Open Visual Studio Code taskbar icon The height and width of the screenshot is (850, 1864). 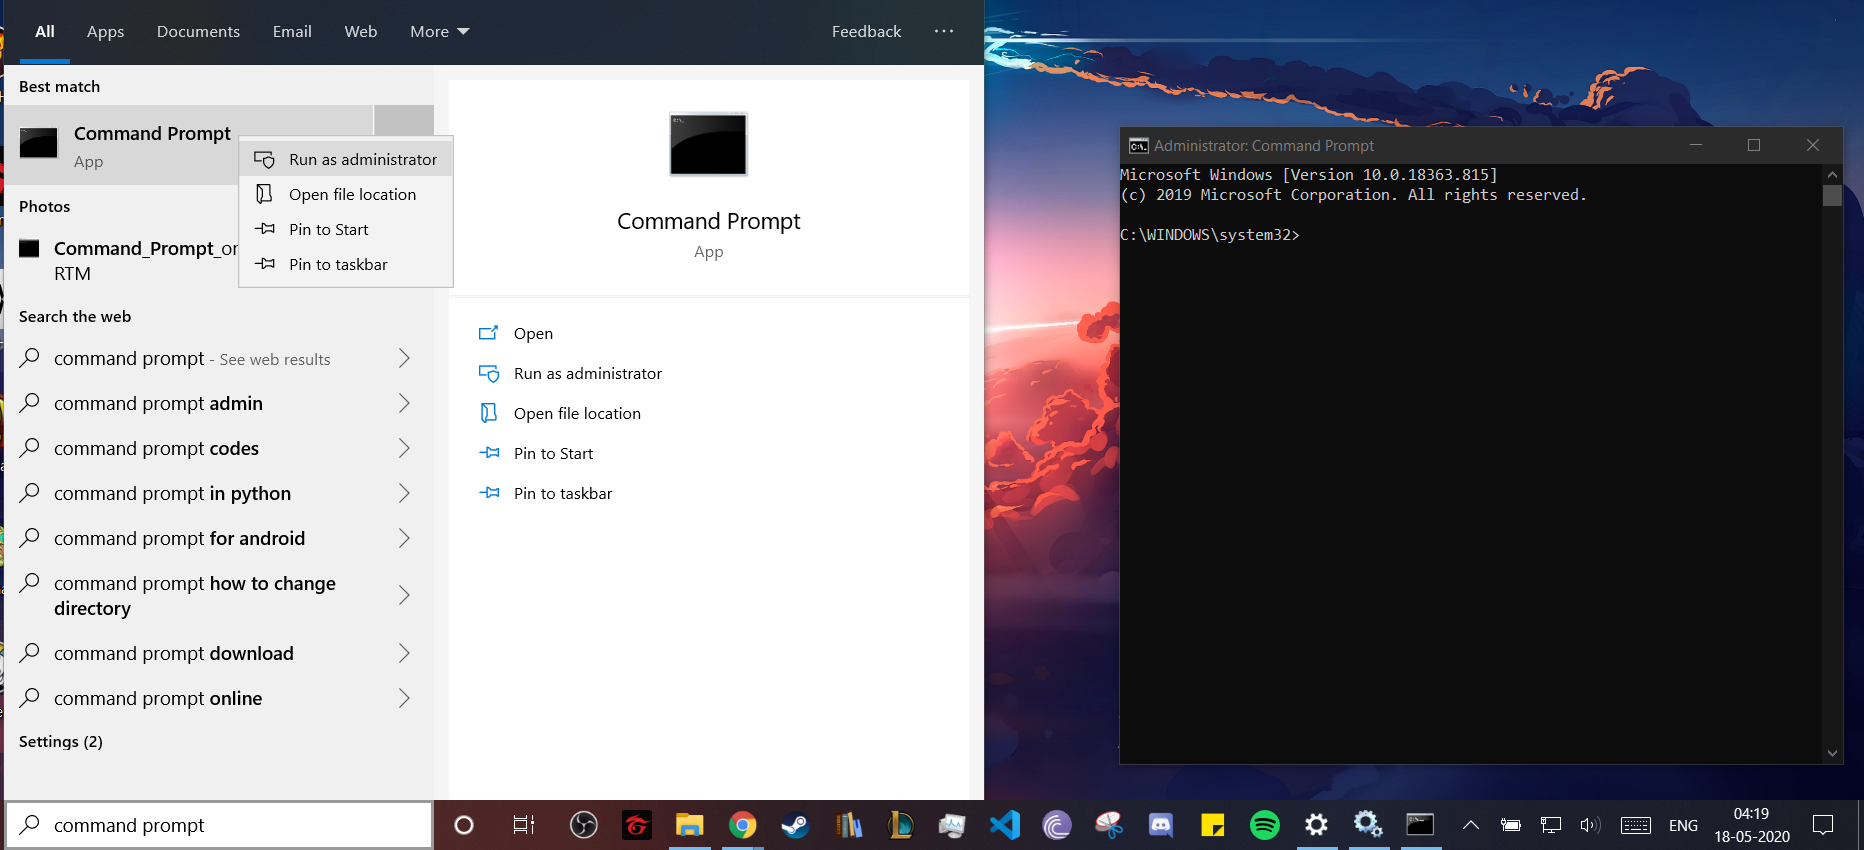pos(1004,825)
